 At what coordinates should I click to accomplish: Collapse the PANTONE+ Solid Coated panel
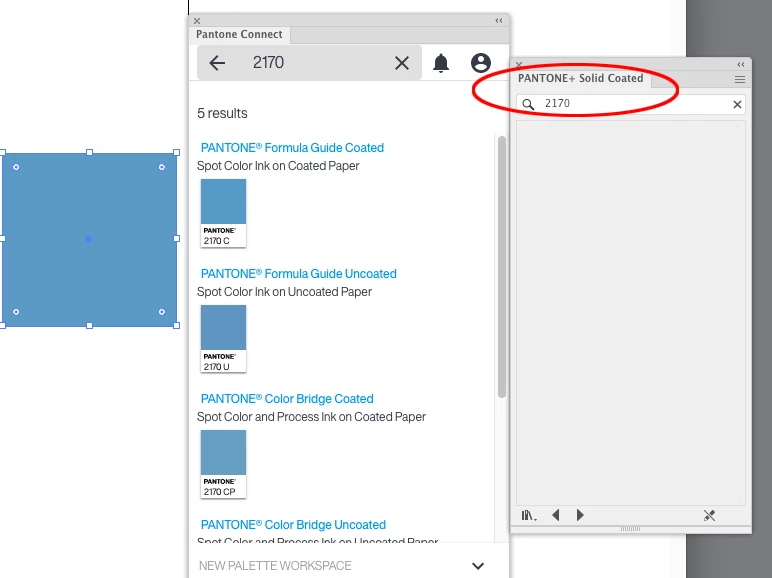[x=741, y=64]
